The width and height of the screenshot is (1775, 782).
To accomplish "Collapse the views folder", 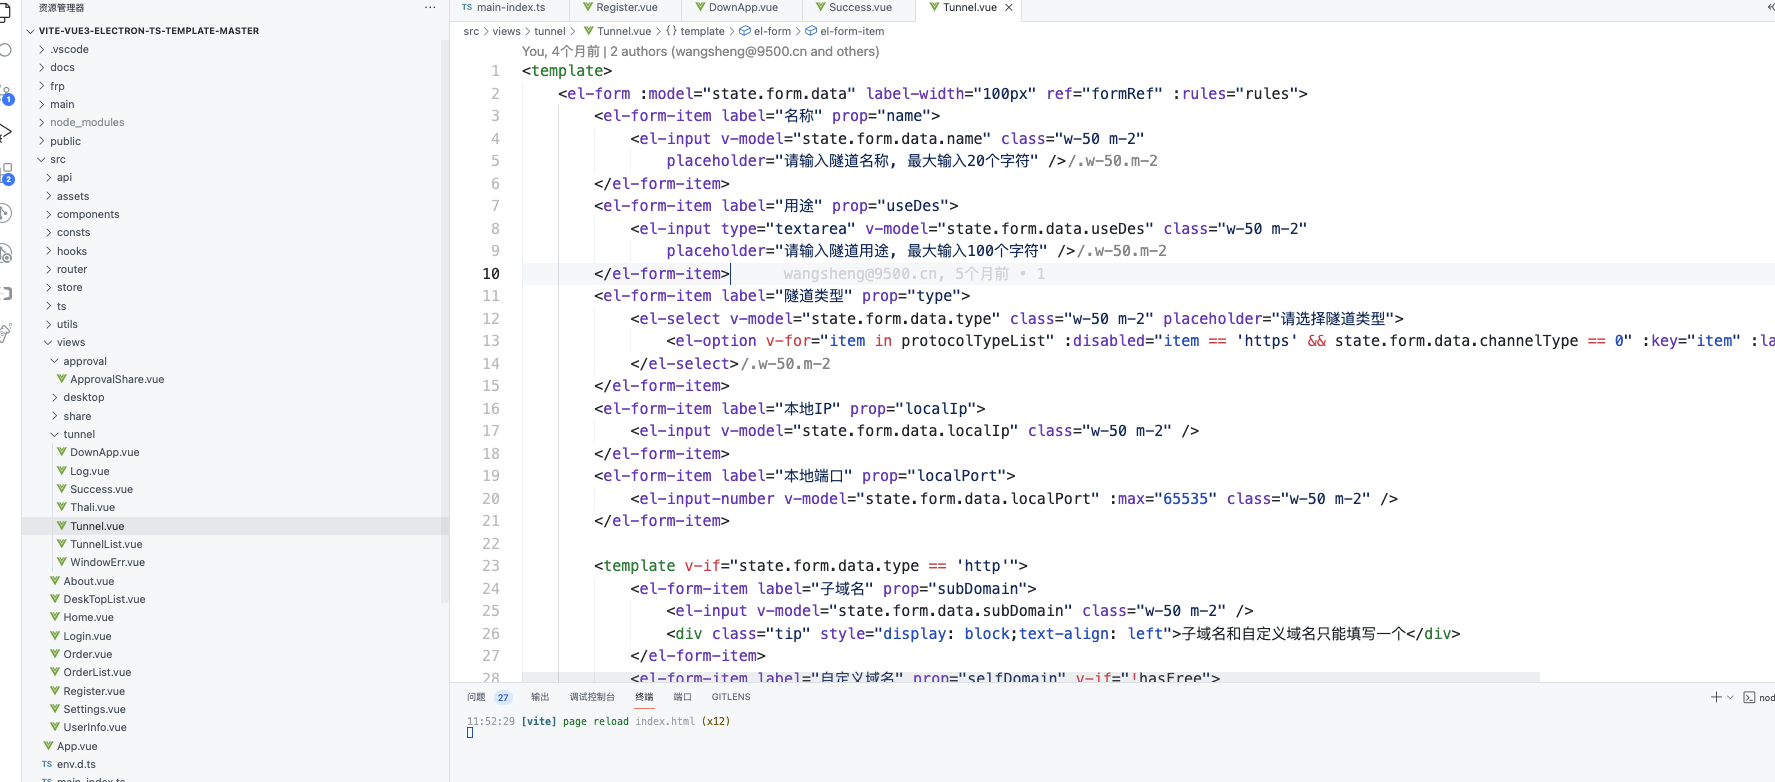I will coord(236,342).
